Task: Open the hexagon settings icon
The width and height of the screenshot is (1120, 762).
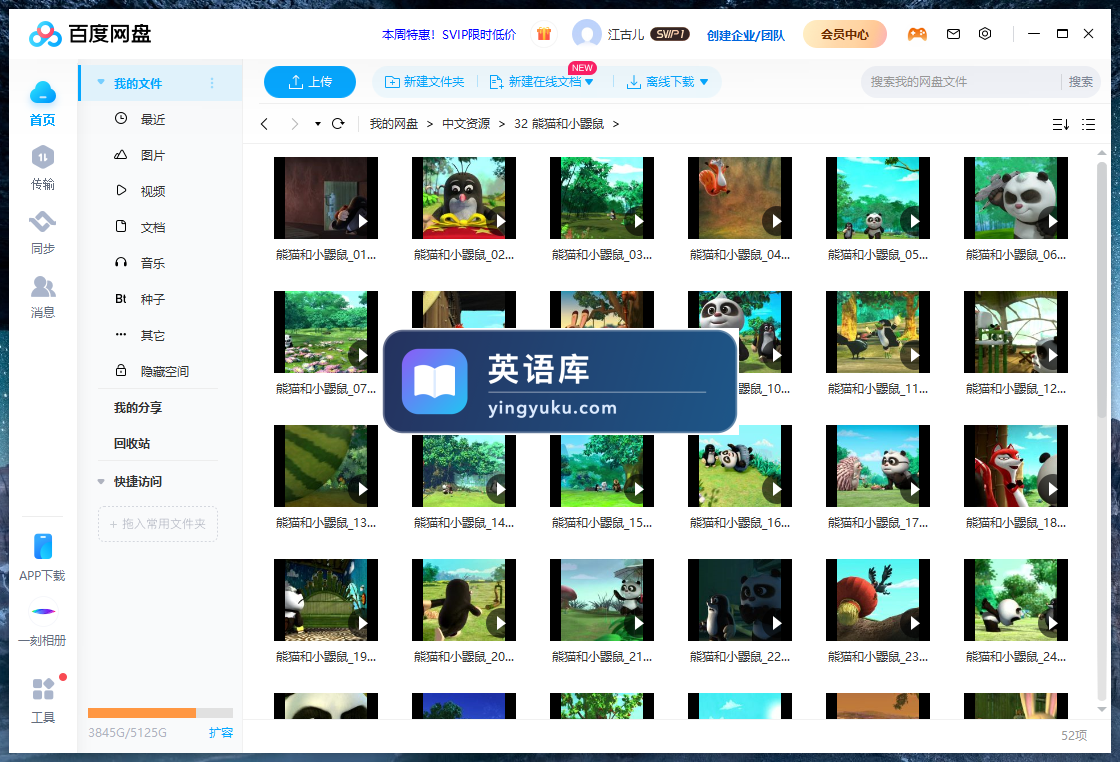Action: 985,34
